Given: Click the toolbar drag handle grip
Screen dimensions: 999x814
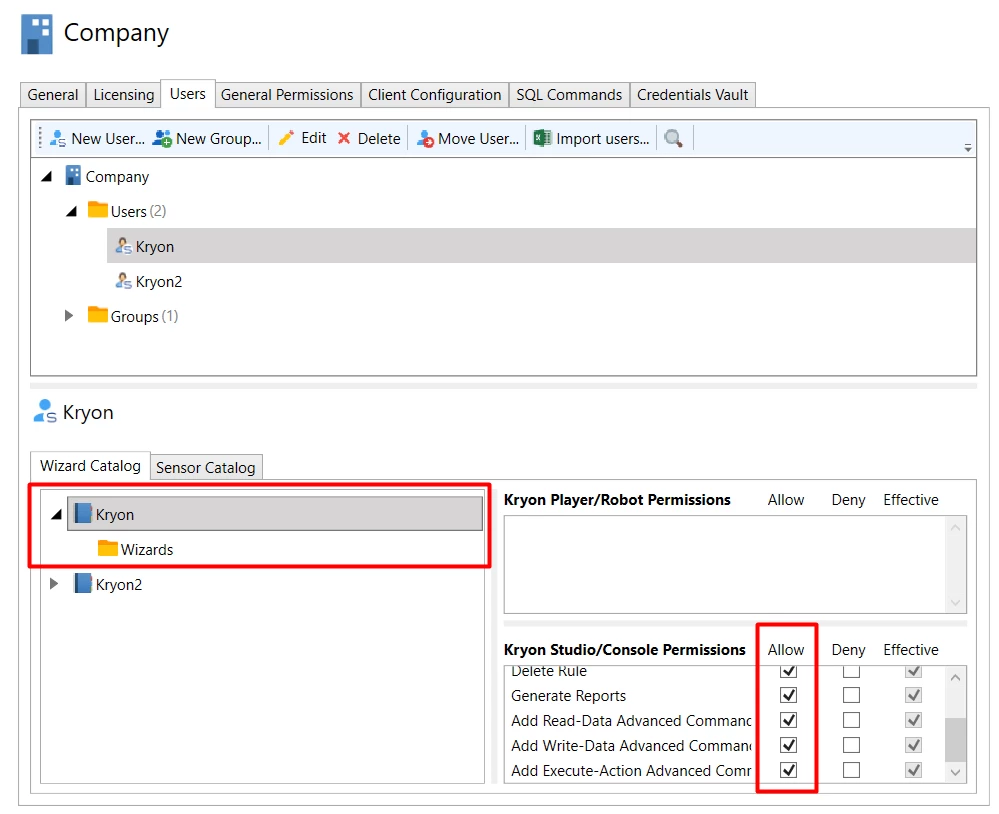Looking at the screenshot, I should pos(40,138).
